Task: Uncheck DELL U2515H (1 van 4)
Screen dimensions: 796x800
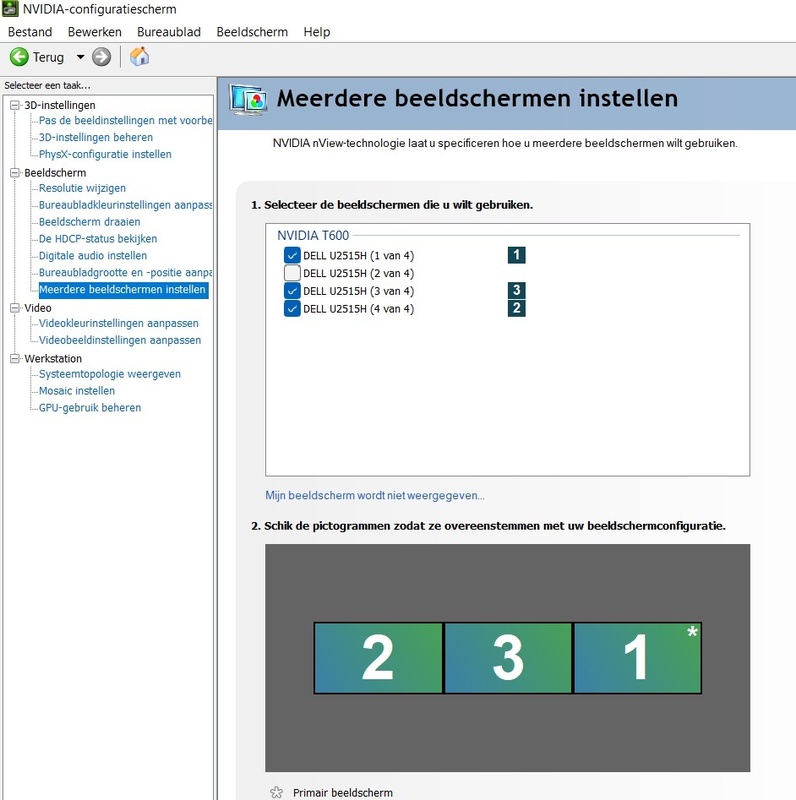Action: click(292, 255)
